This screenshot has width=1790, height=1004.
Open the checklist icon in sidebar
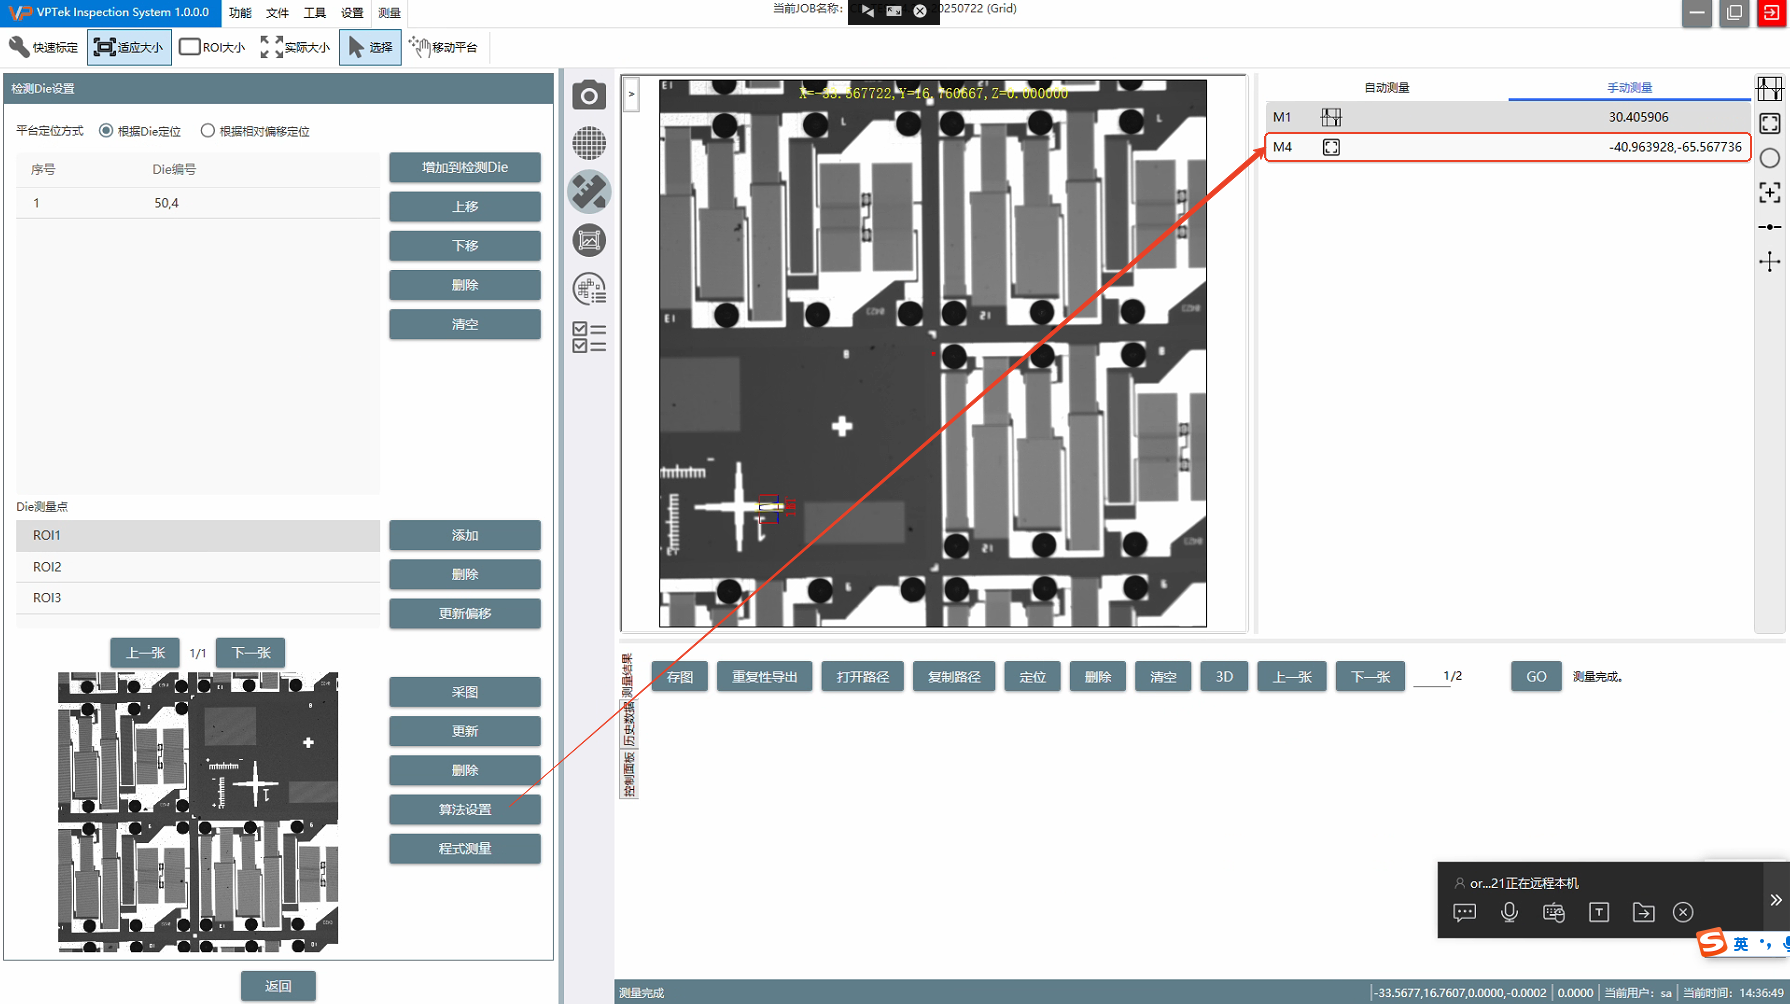tap(589, 337)
